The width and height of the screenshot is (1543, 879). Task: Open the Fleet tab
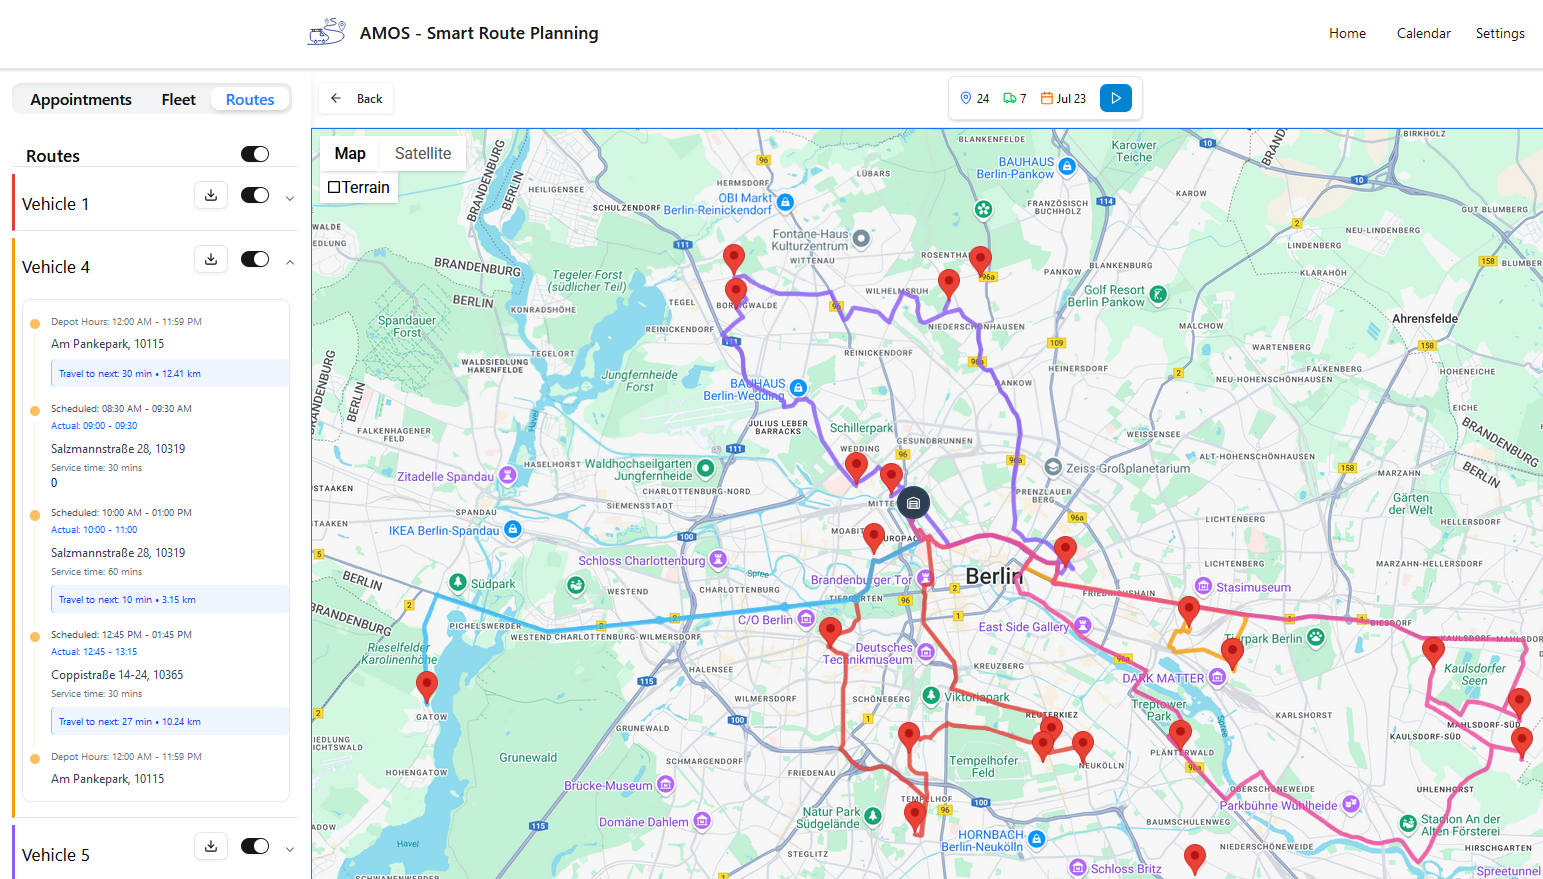tap(178, 100)
